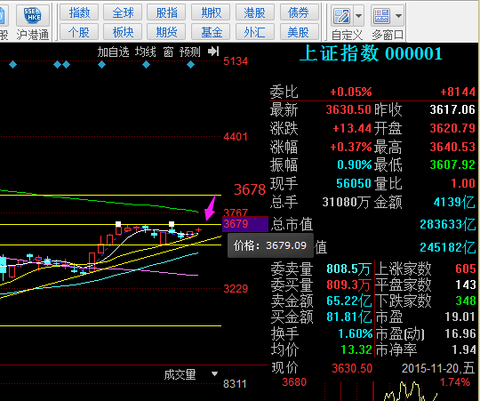Click the 上涨家数 value 605

pos(466,269)
